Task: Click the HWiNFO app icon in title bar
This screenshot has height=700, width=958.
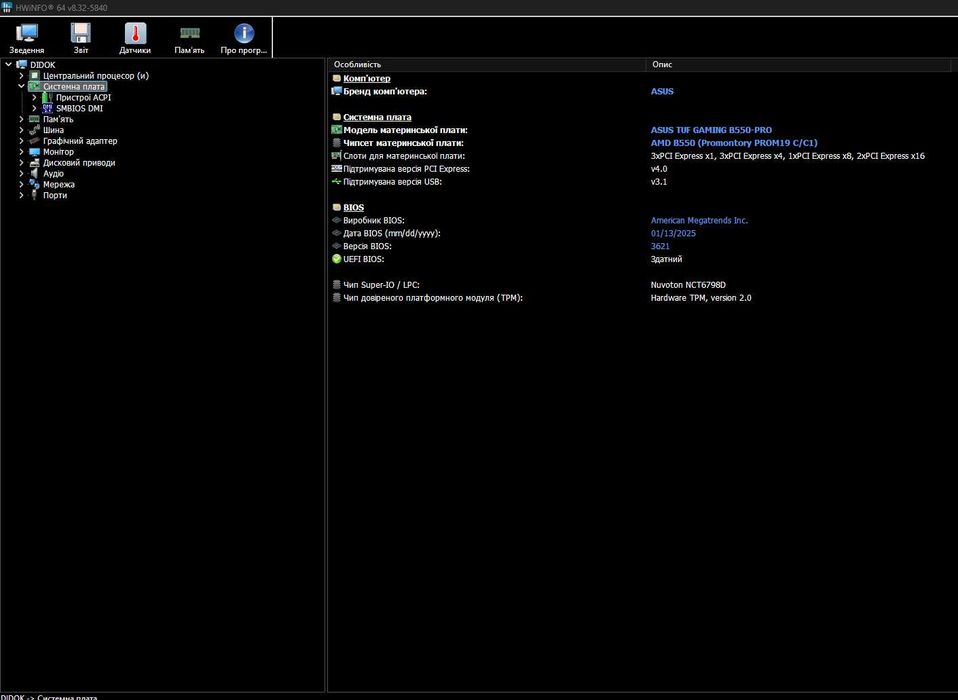Action: point(7,7)
